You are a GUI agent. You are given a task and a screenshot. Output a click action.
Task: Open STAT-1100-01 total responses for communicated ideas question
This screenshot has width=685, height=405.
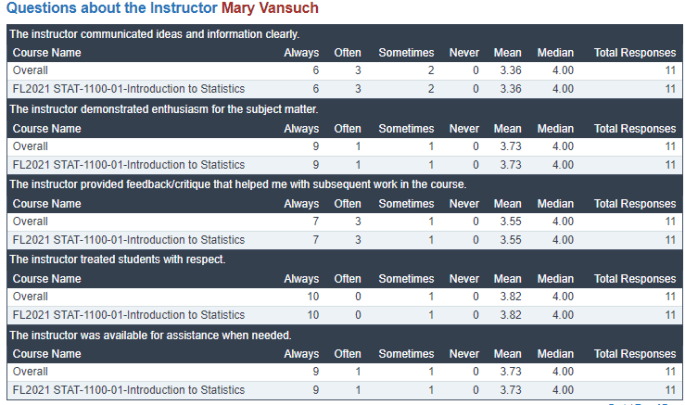tap(670, 89)
